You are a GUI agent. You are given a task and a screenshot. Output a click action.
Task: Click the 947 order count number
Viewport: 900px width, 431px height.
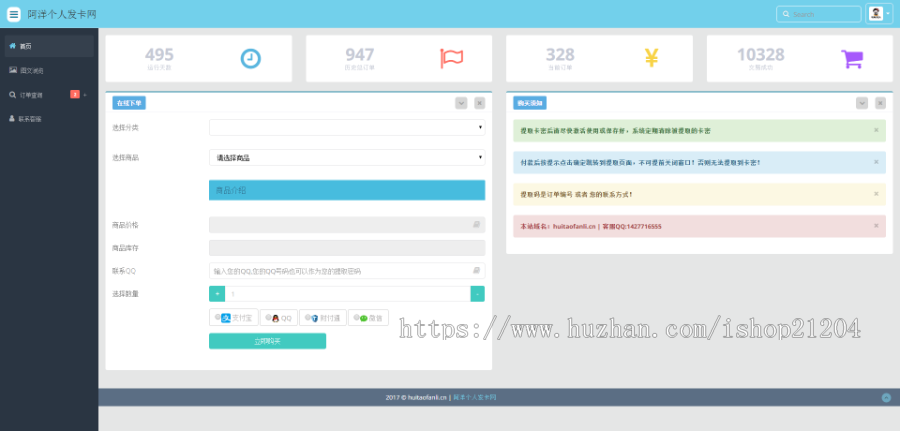[x=359, y=55]
